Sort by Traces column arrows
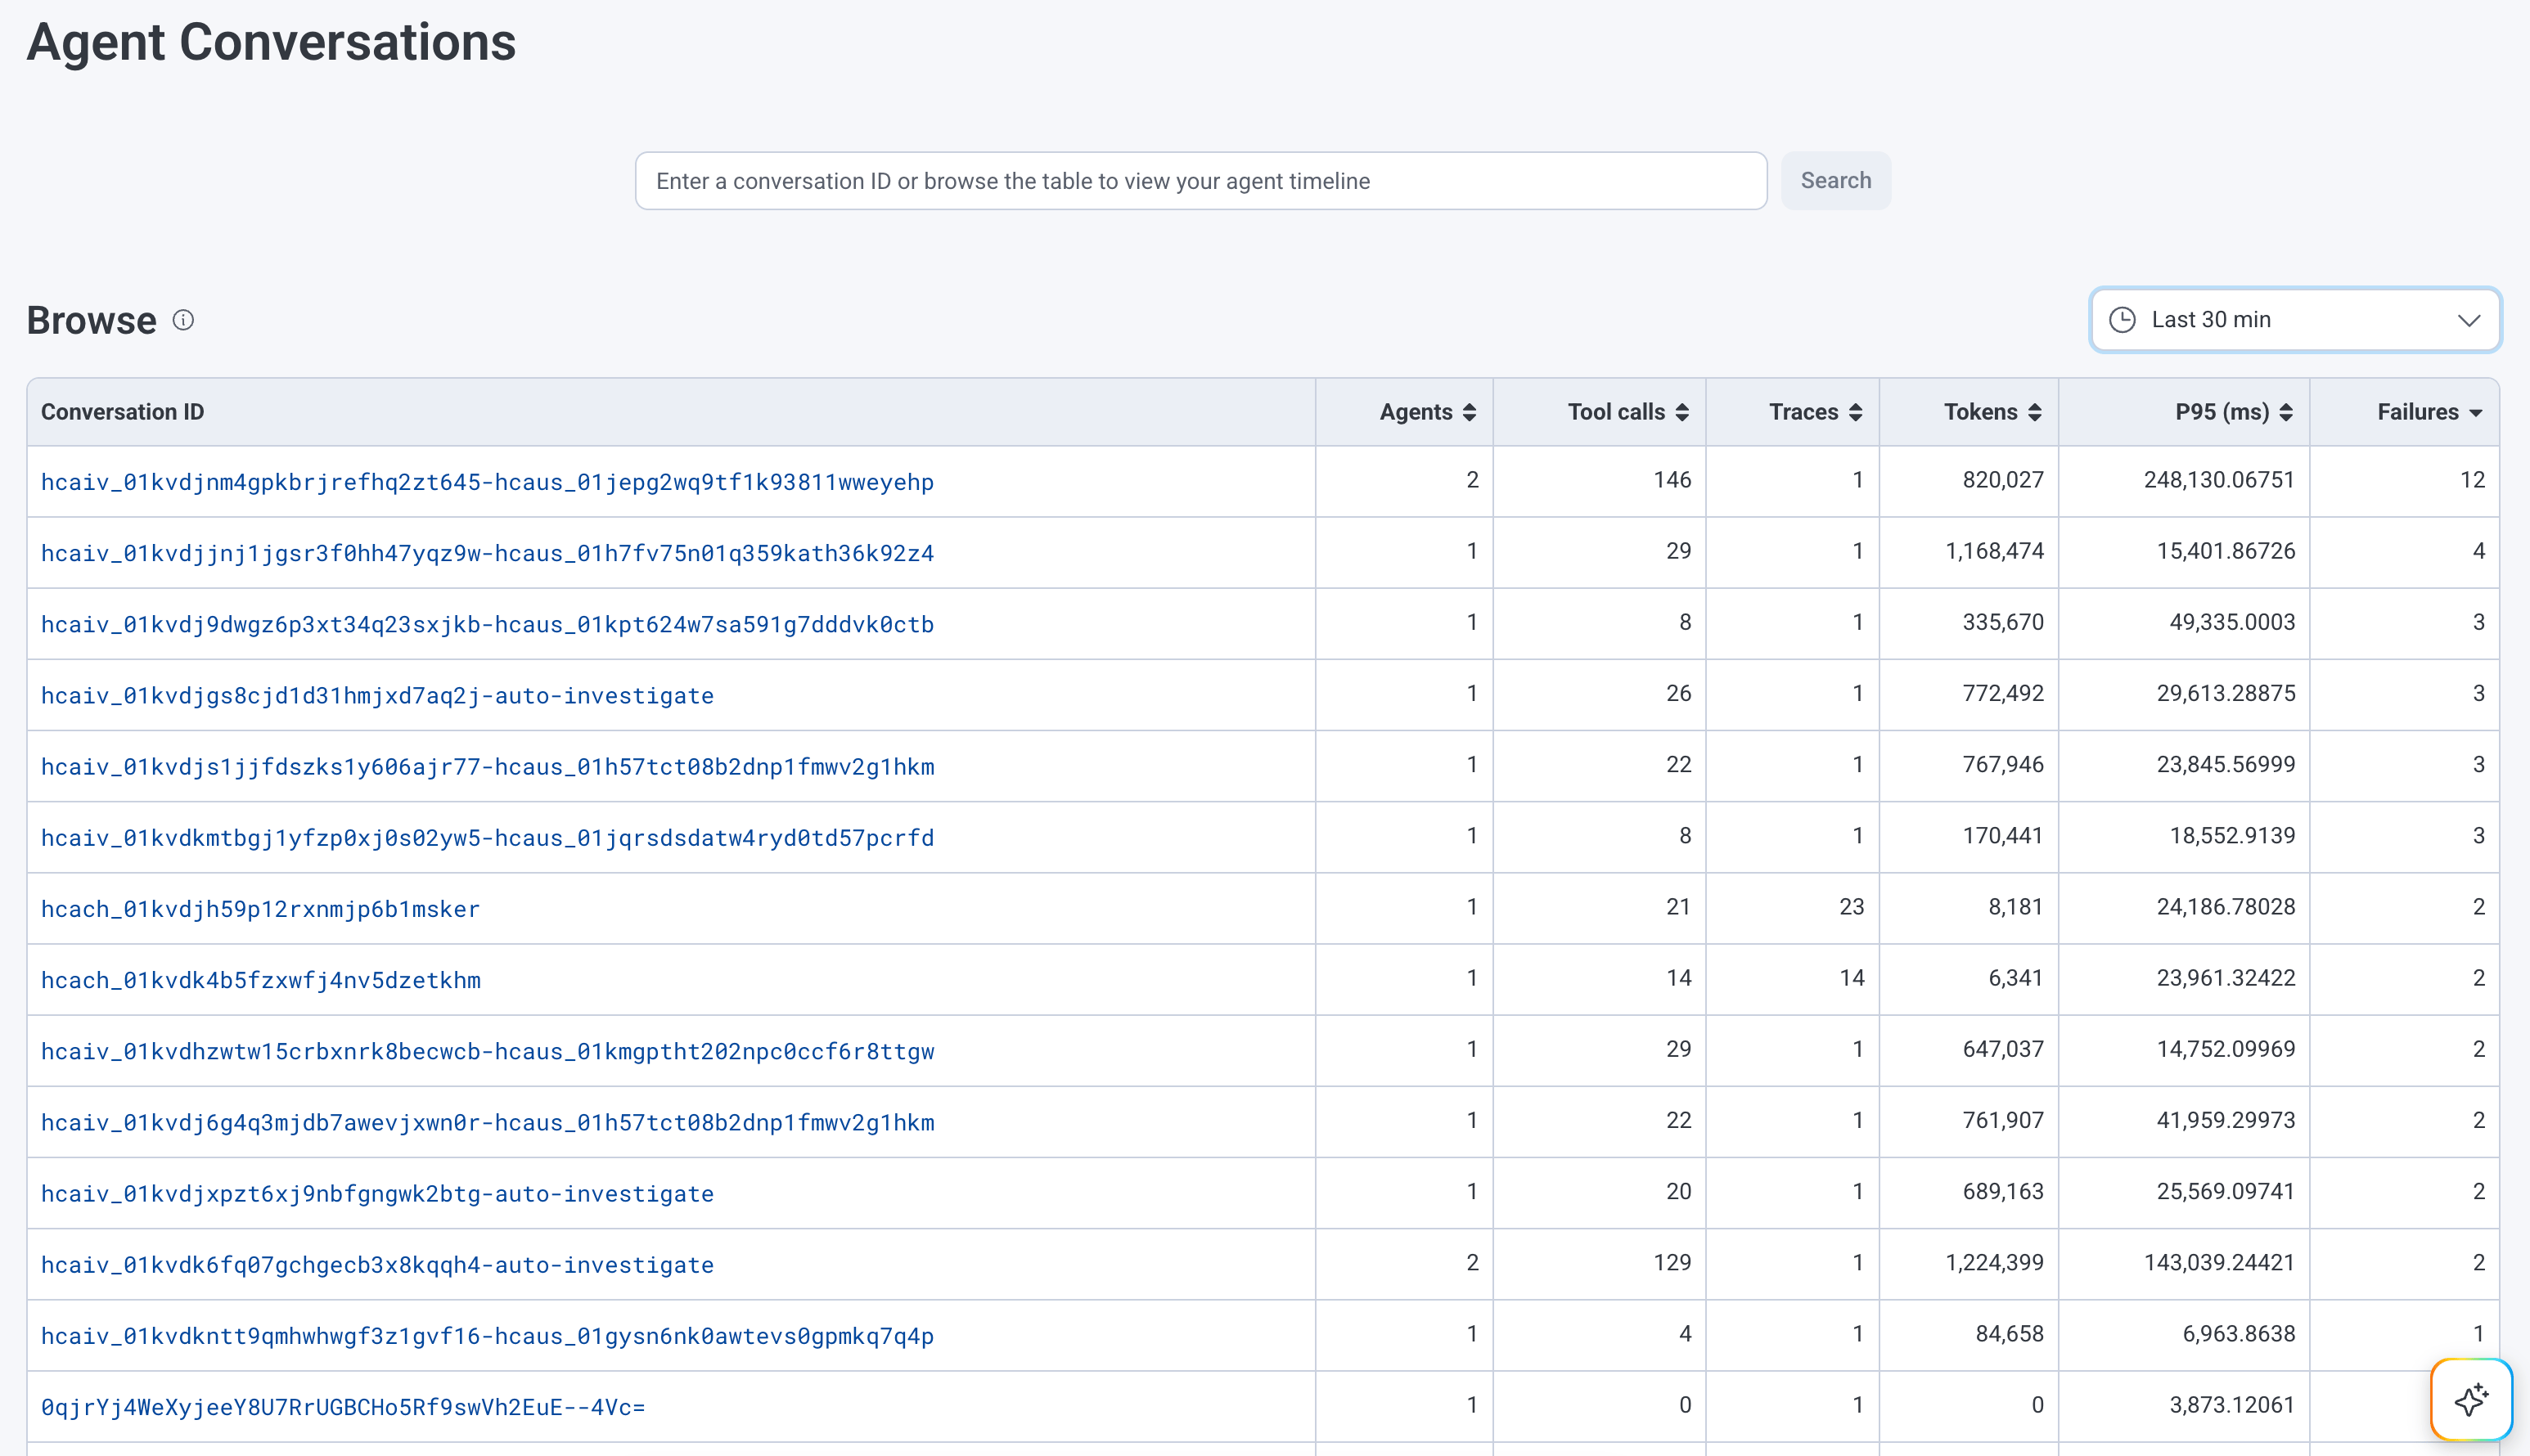 click(x=1855, y=412)
